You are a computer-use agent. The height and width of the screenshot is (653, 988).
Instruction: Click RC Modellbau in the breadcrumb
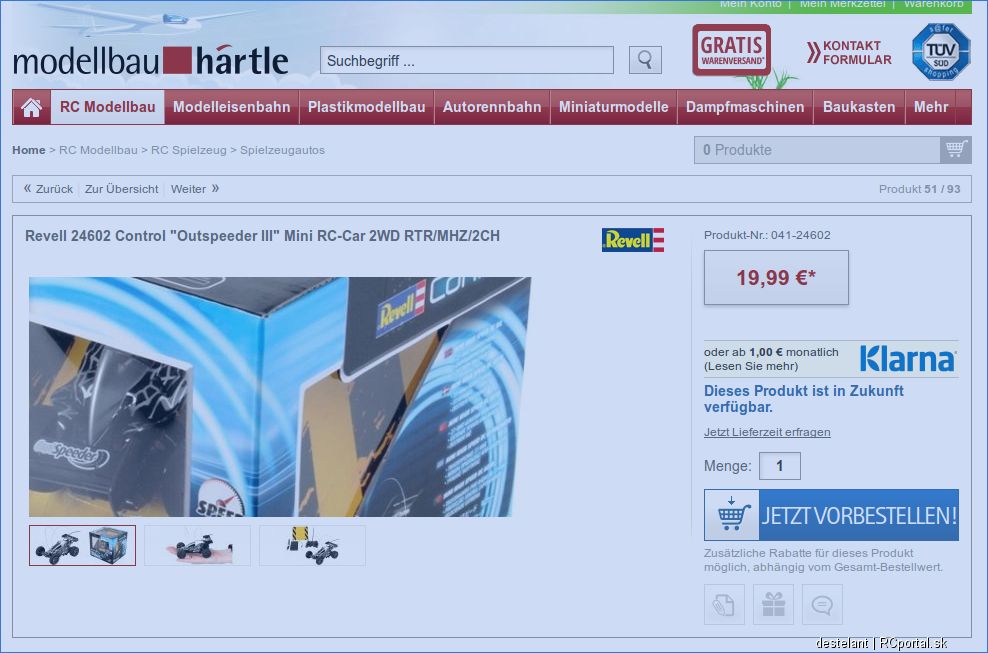pyautogui.click(x=98, y=150)
